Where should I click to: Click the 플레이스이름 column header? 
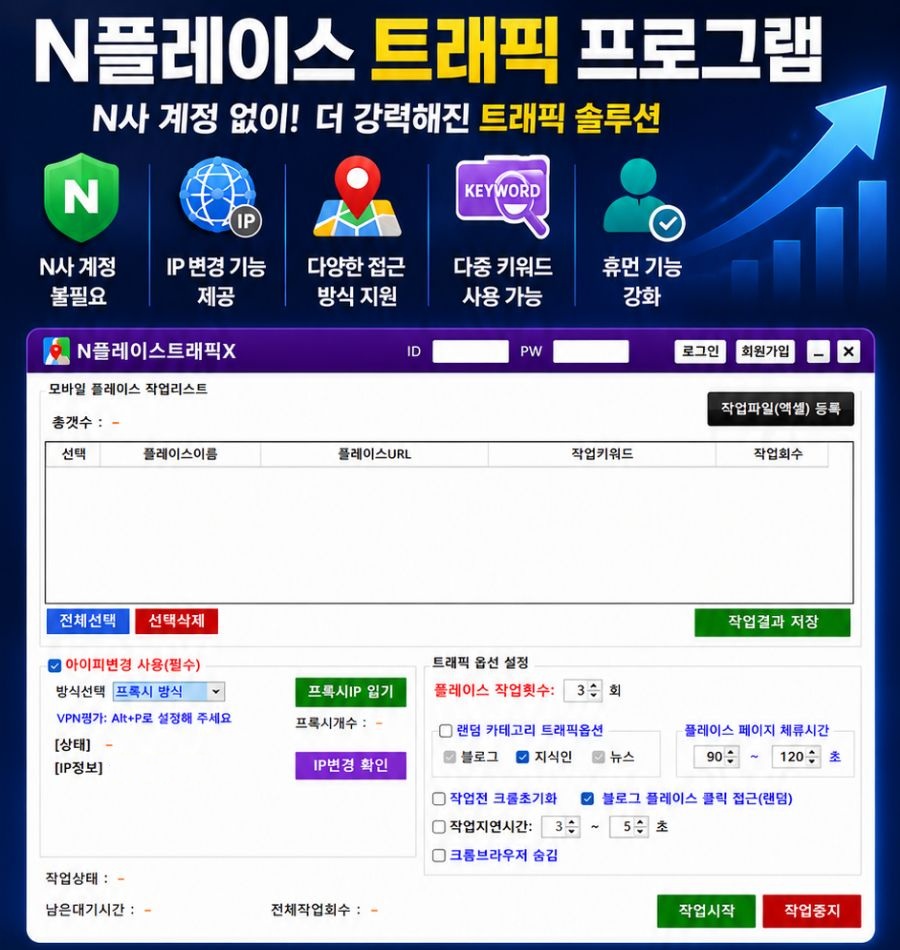180,454
